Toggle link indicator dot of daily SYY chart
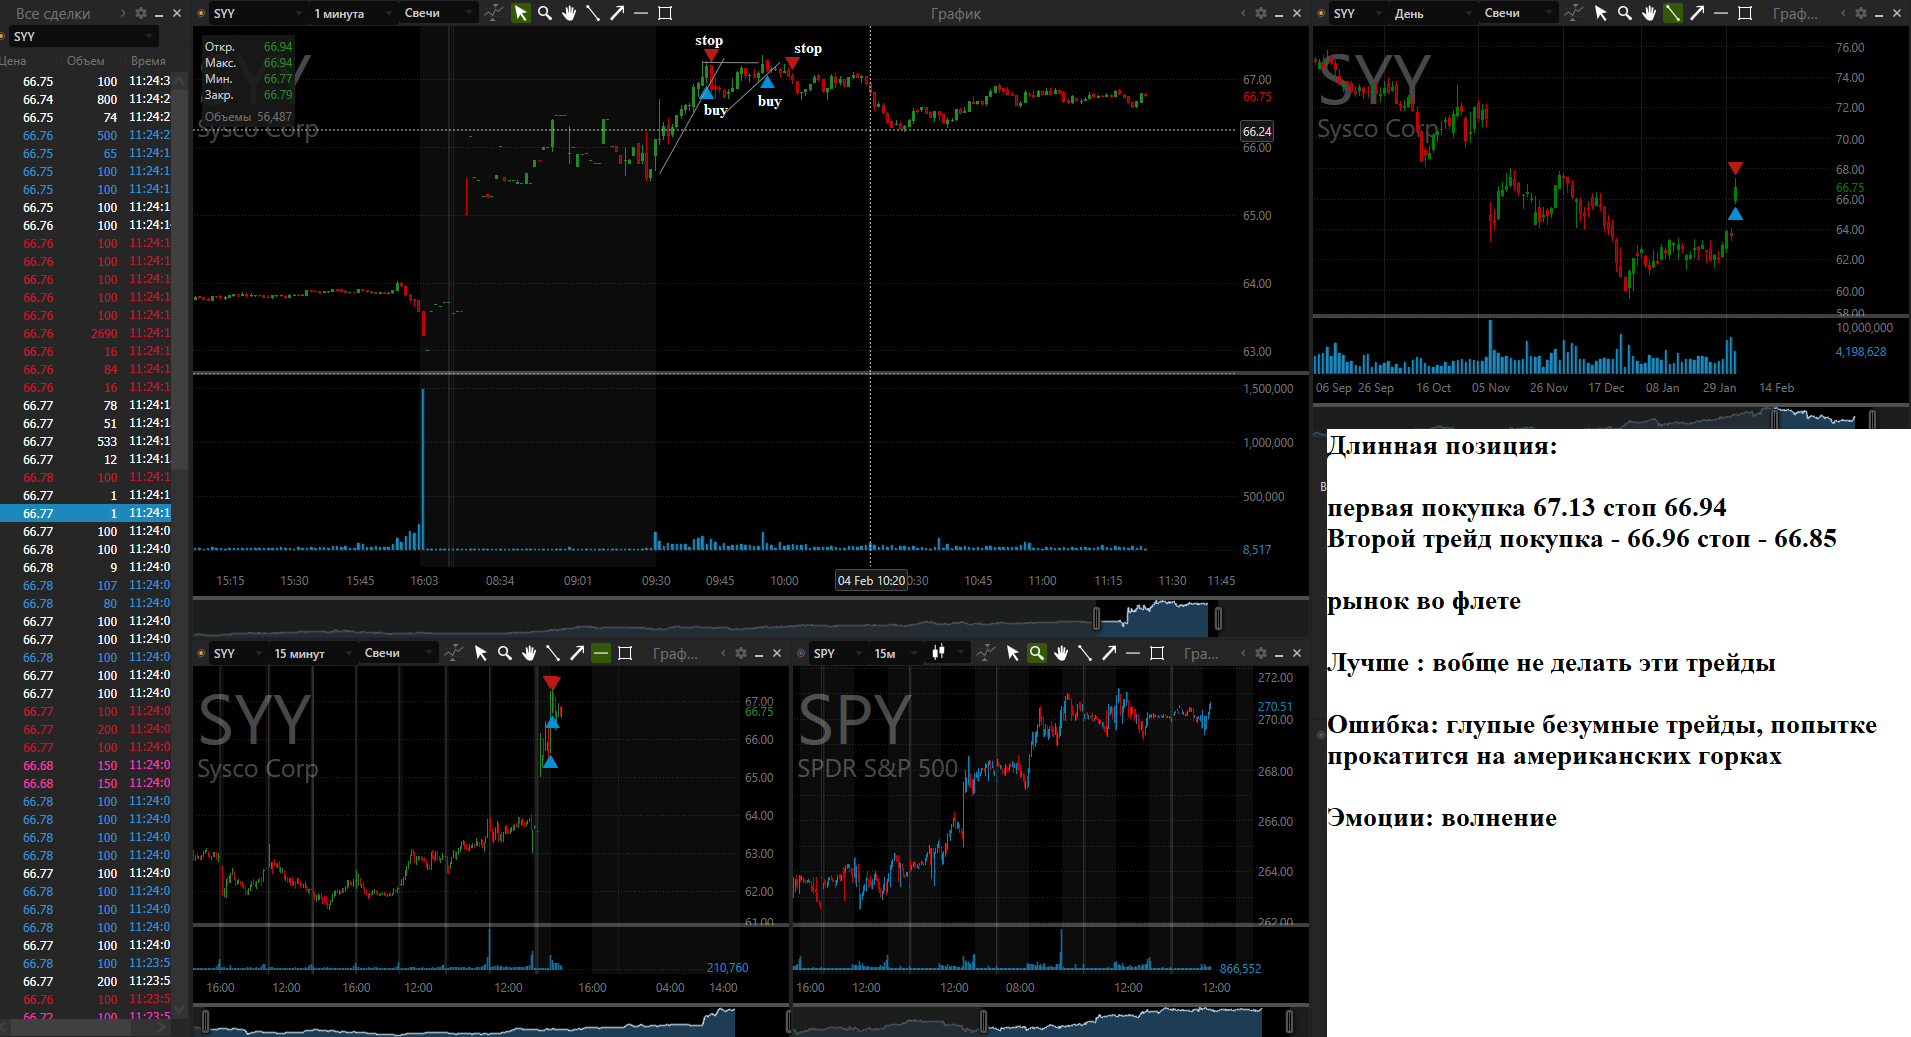This screenshot has width=1911, height=1037. [x=1321, y=13]
